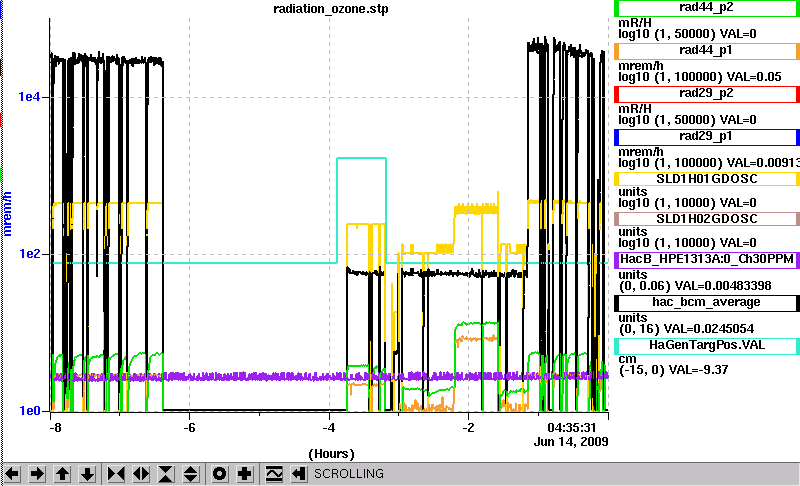Click the 1e2 y-axis label
800x486 pixels.
click(x=30, y=253)
